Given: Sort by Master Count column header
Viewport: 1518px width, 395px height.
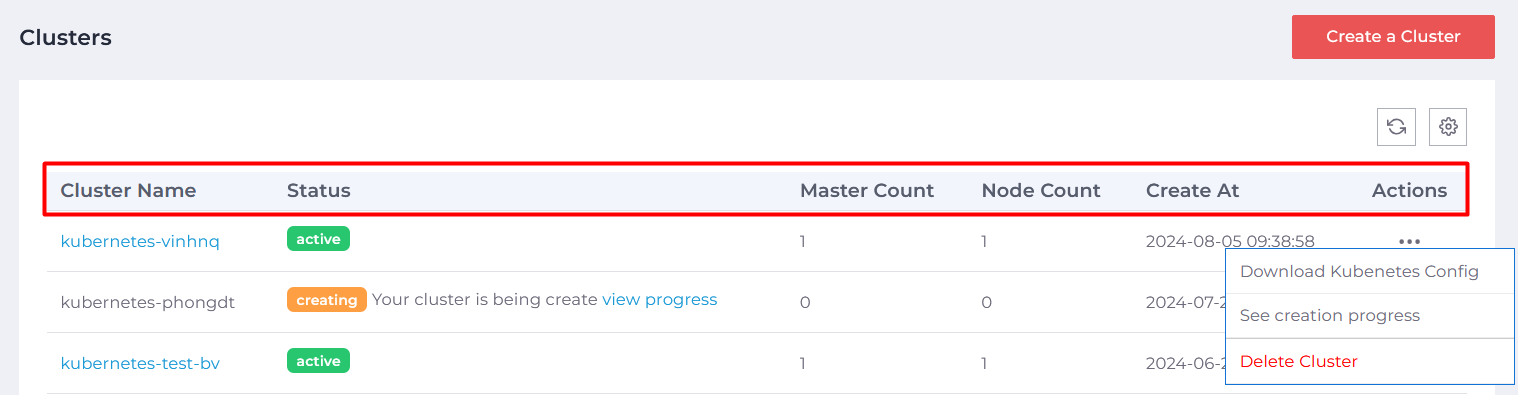Looking at the screenshot, I should [867, 190].
